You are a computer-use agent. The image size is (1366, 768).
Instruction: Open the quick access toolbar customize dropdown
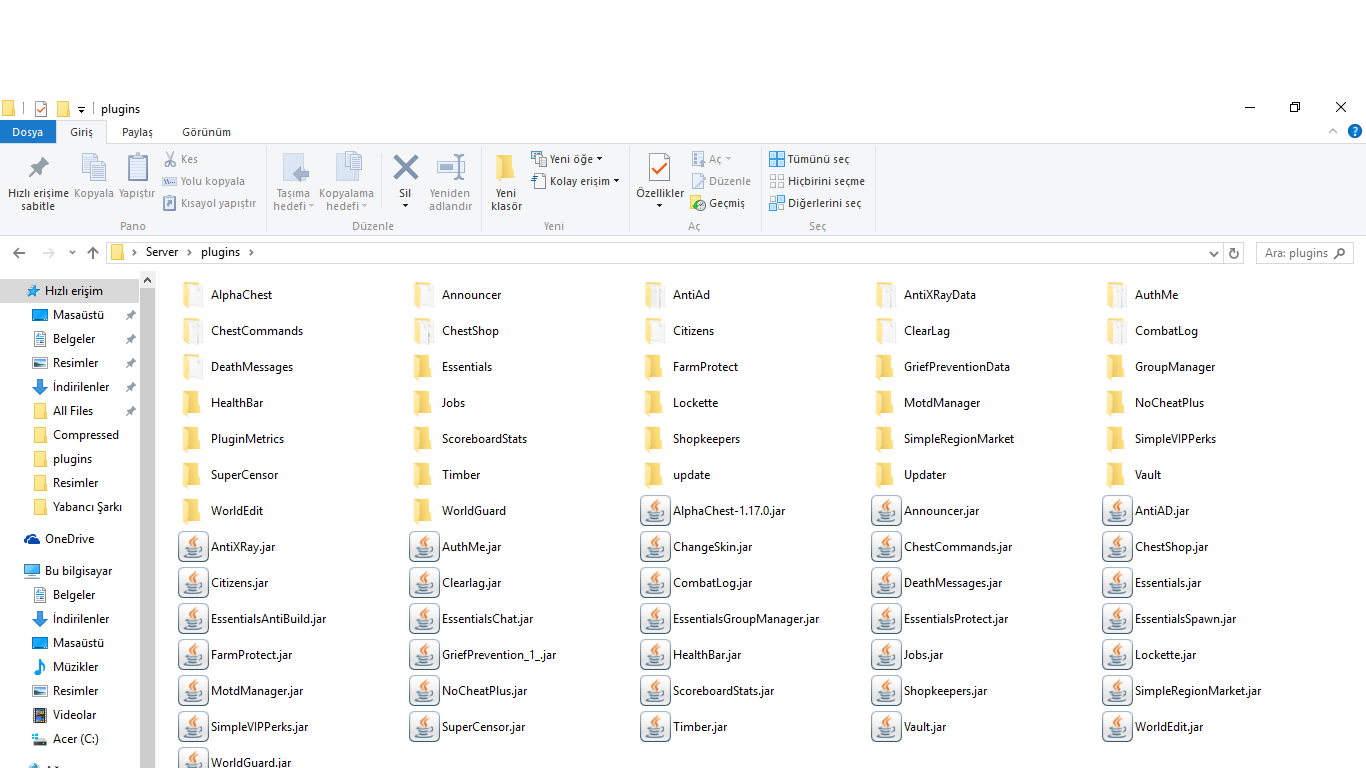(x=82, y=110)
